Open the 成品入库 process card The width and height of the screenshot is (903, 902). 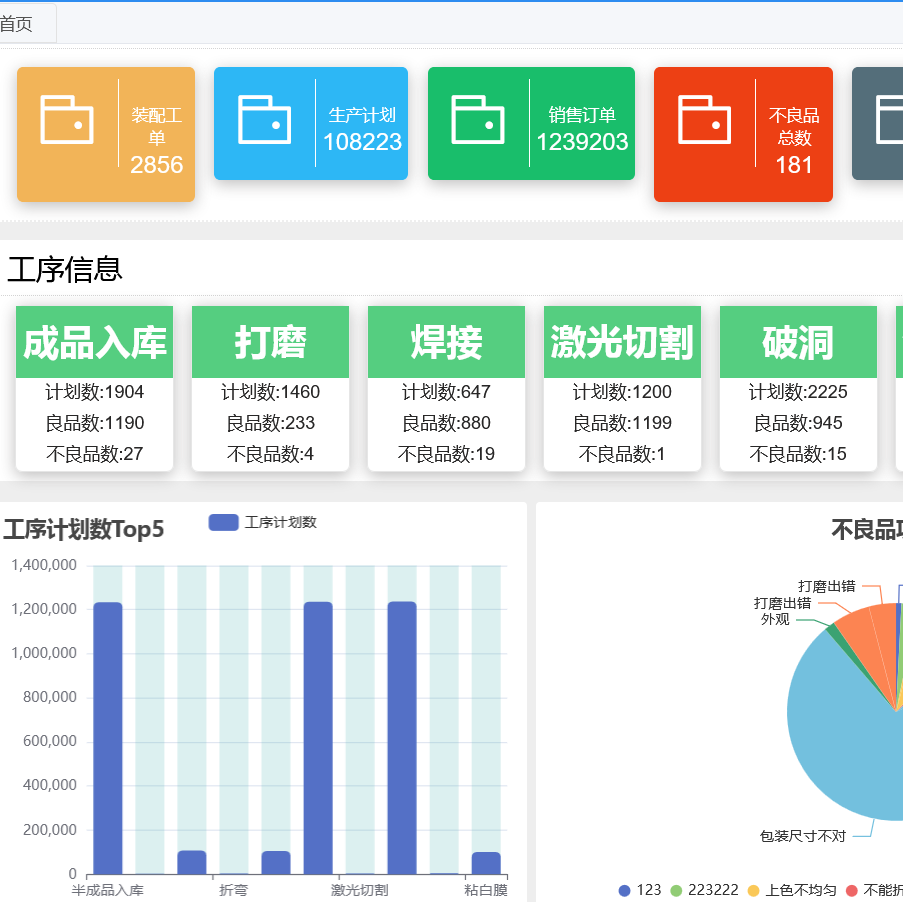tap(94, 341)
